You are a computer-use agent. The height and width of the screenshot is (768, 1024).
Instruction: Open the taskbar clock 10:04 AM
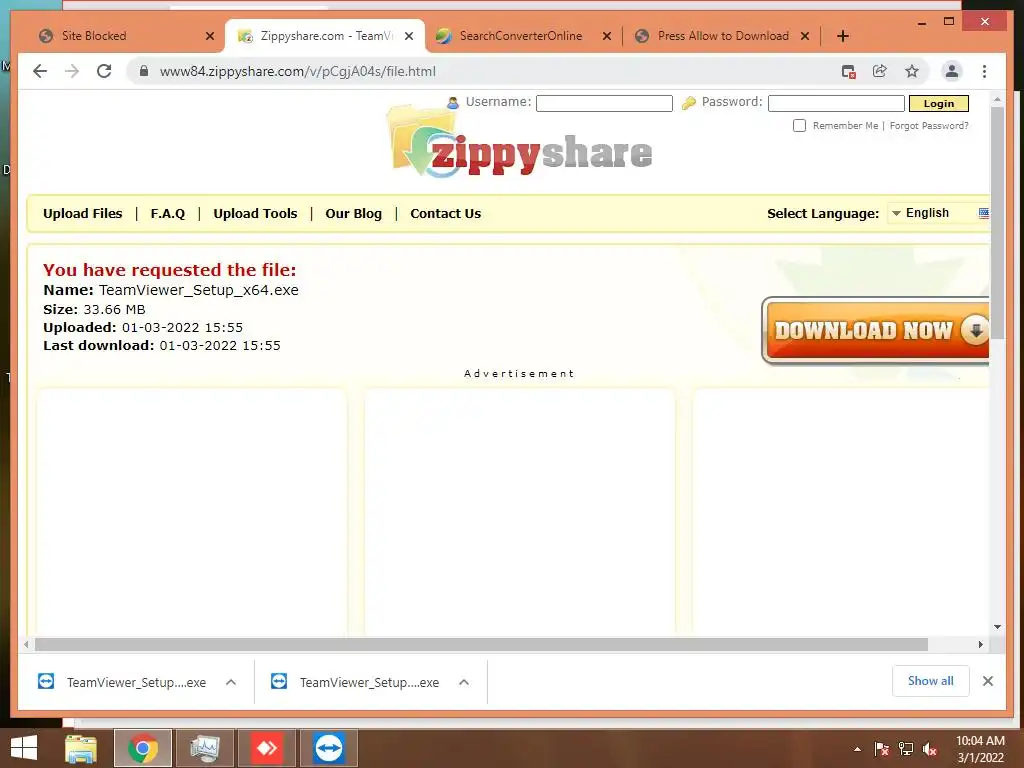click(980, 749)
